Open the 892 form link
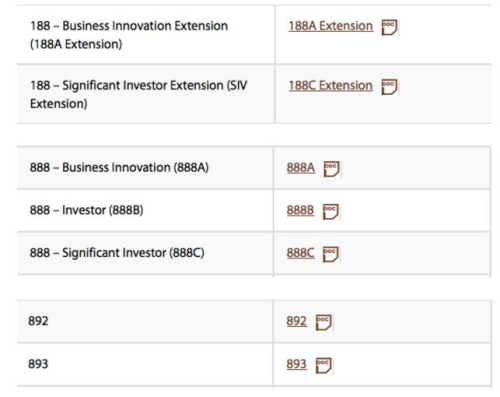 pos(296,321)
